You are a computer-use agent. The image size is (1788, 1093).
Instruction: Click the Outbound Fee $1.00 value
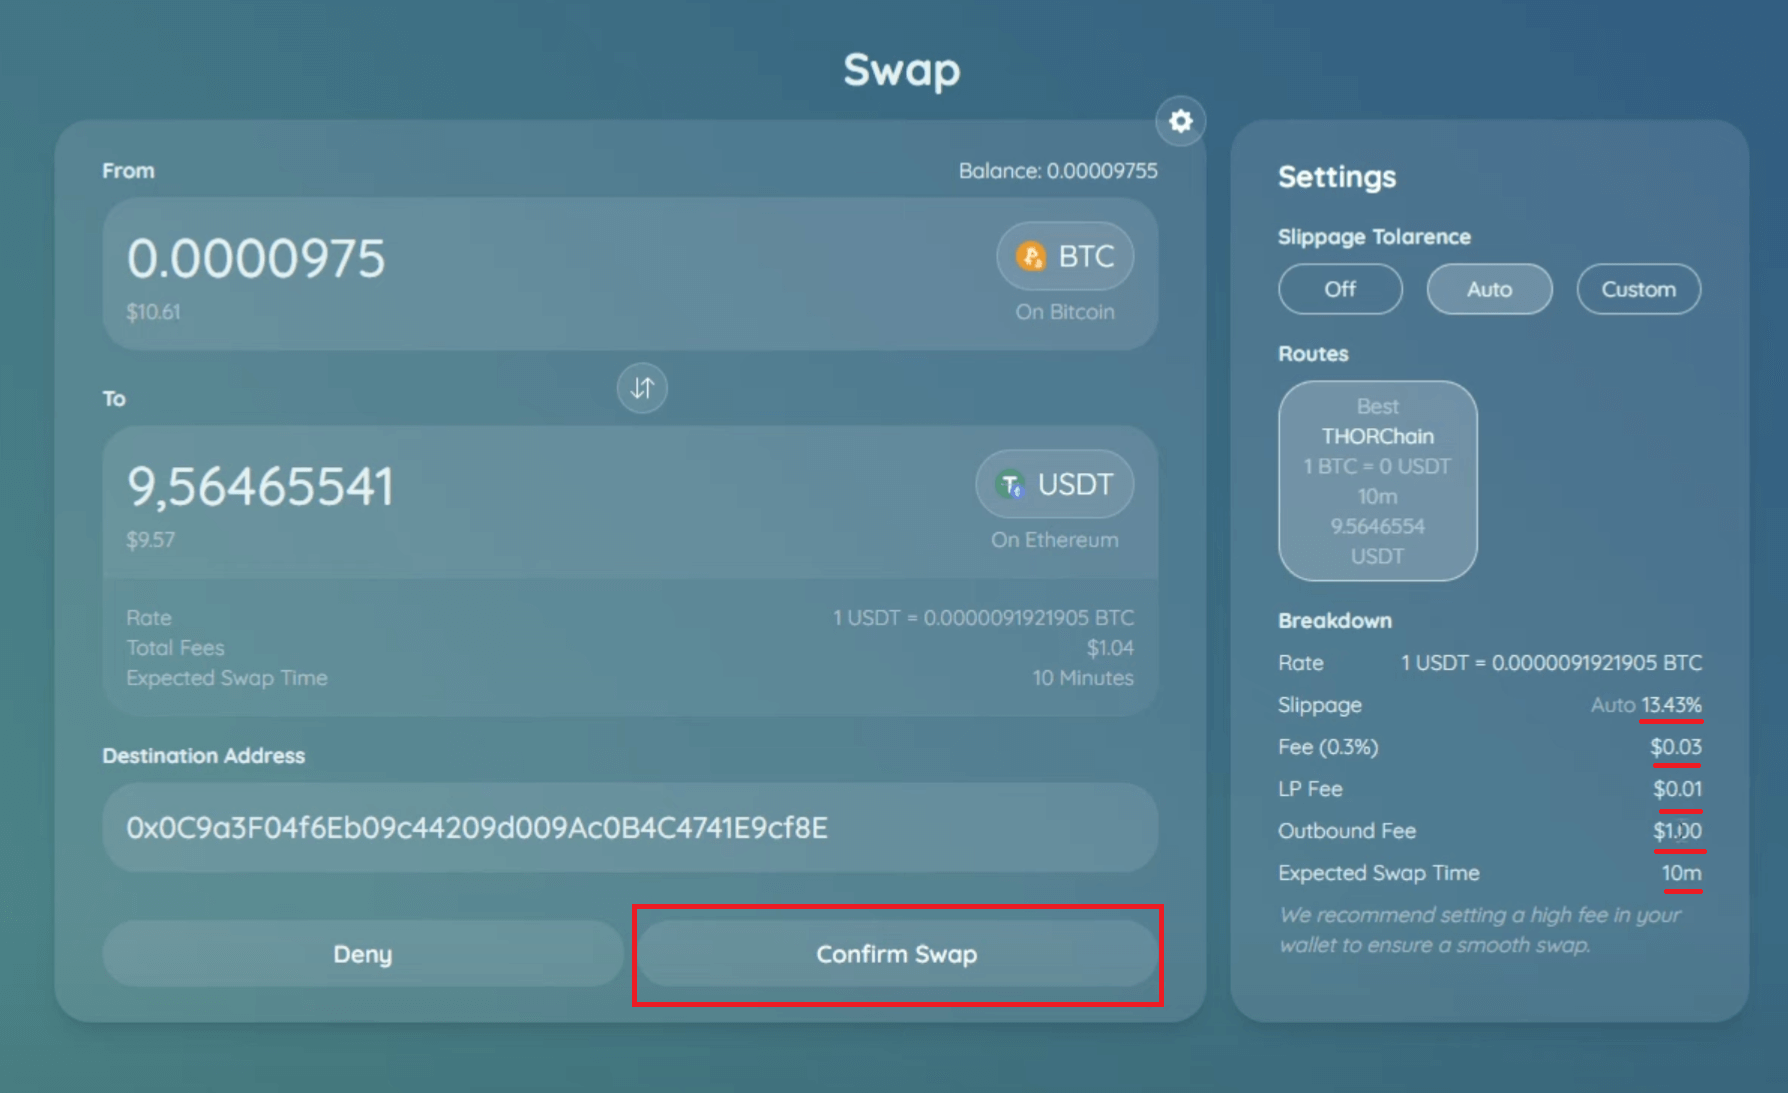coord(1676,831)
